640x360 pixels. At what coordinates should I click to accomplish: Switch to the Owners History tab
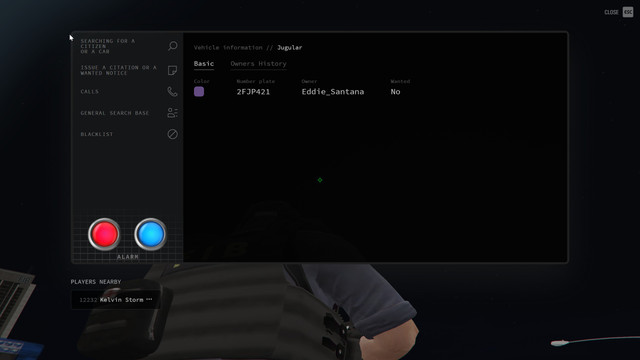point(258,64)
